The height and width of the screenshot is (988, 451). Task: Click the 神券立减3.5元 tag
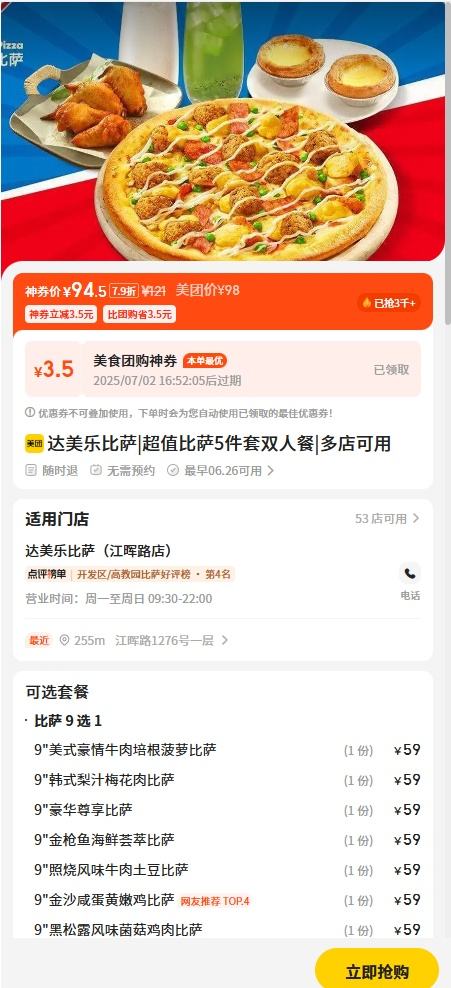[61, 314]
